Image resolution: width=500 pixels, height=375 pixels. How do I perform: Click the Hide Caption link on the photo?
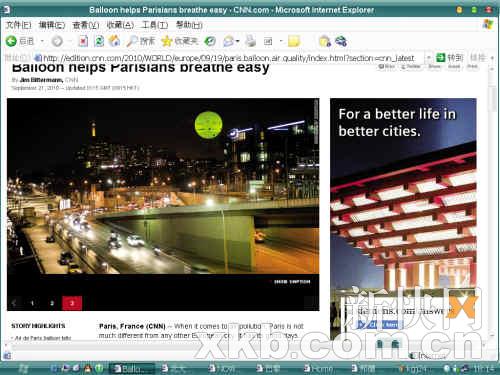click(x=292, y=282)
